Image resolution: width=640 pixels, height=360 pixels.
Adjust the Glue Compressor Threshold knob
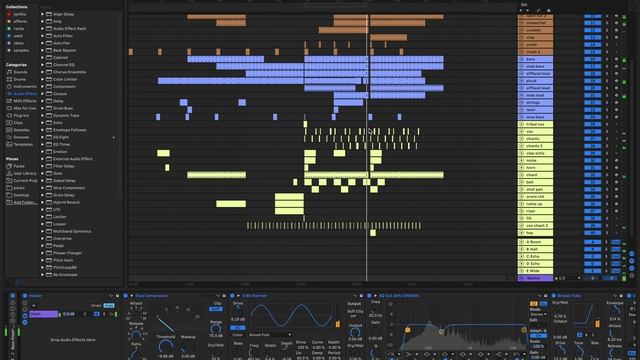click(x=166, y=347)
